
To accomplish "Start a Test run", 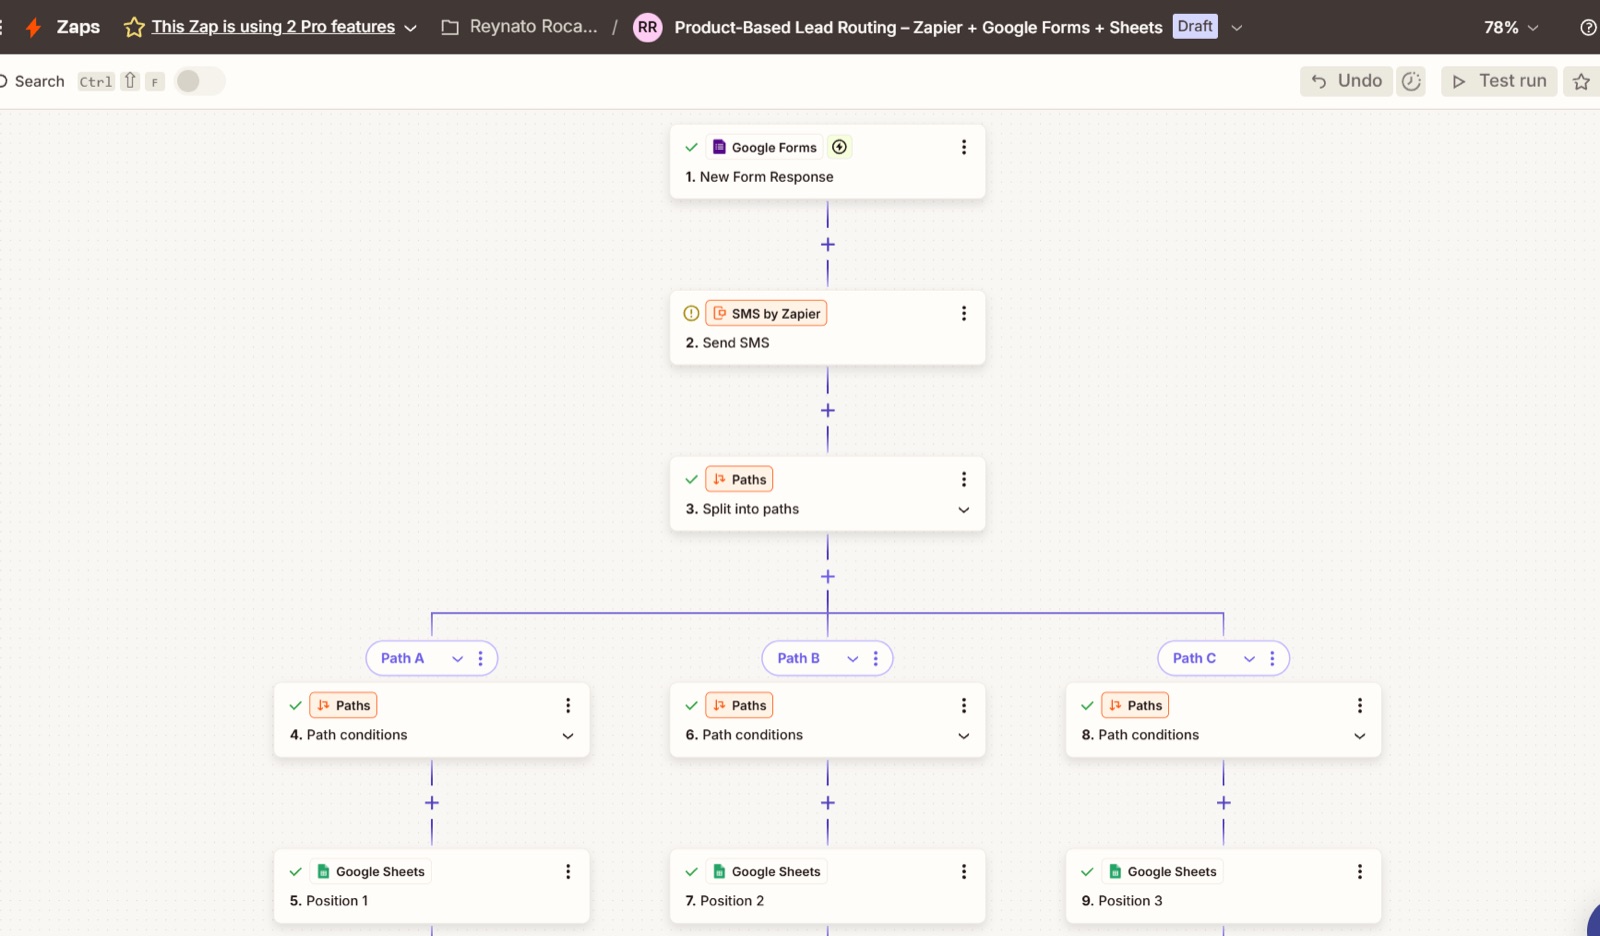I will pyautogui.click(x=1499, y=81).
